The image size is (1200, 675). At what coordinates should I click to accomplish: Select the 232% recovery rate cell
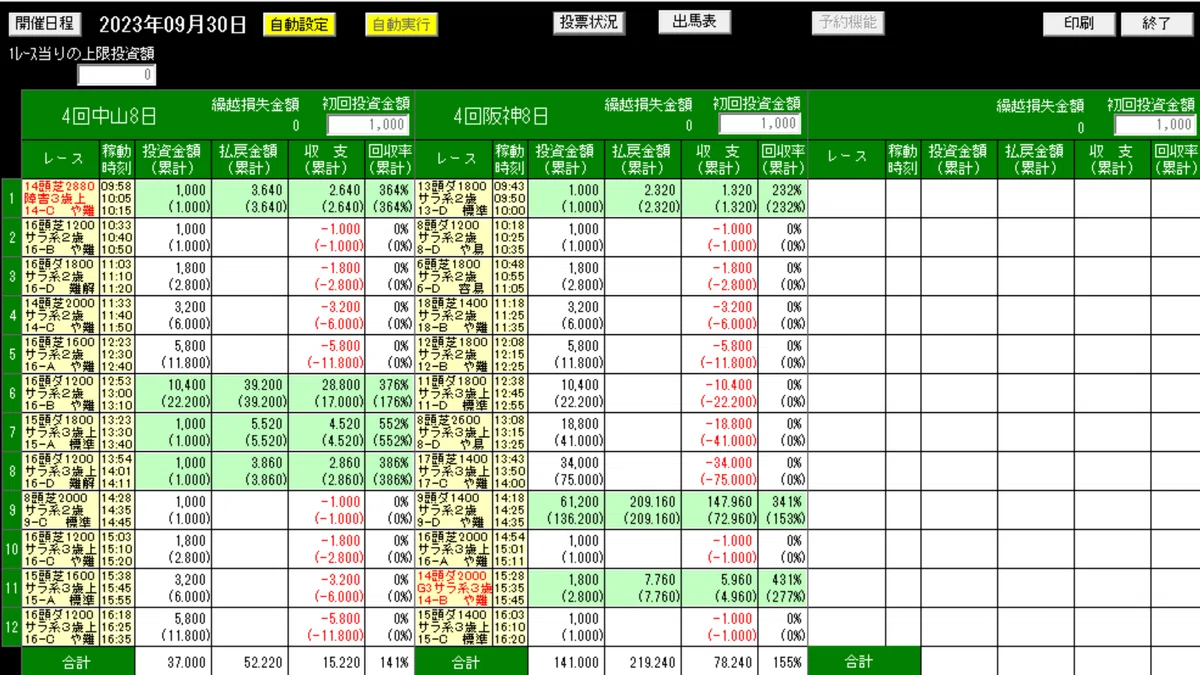click(x=783, y=199)
